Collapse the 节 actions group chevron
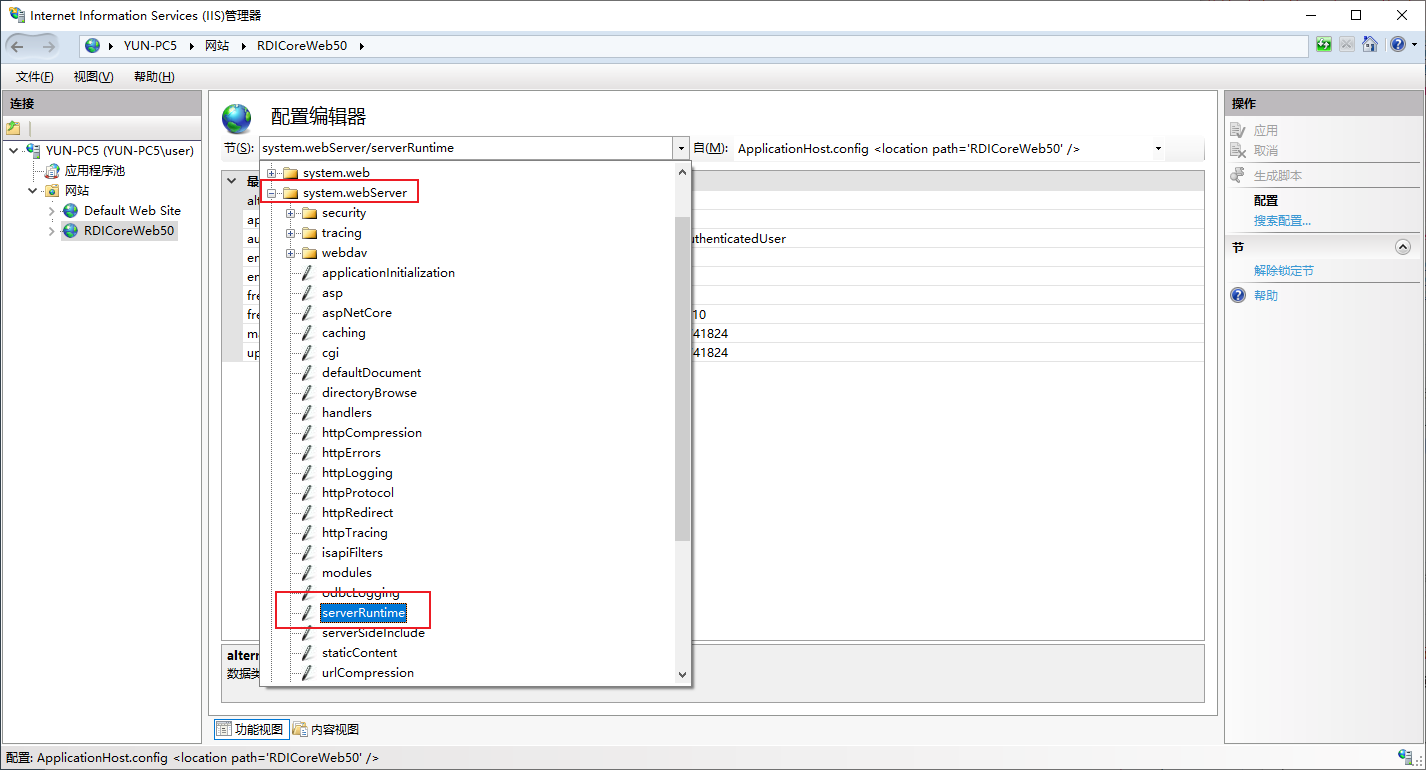This screenshot has height=770, width=1426. [1402, 247]
